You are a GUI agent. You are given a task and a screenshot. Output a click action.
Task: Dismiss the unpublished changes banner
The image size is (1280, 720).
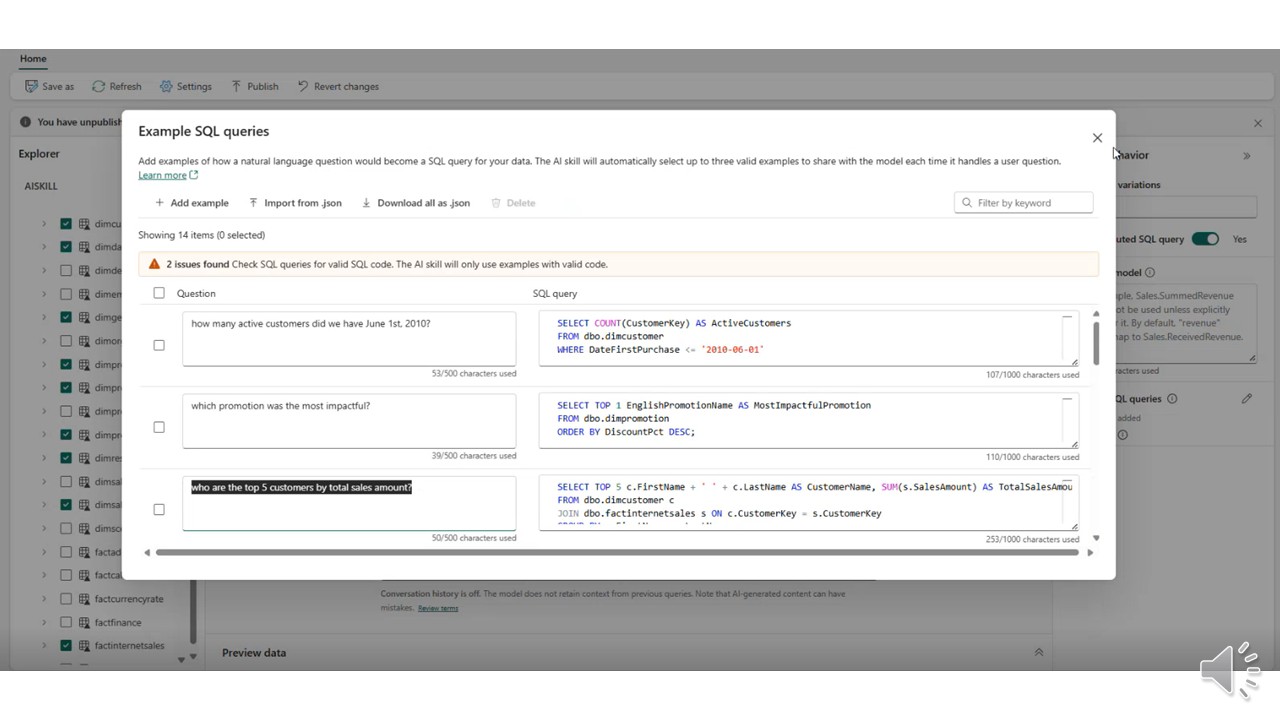pyautogui.click(x=1258, y=123)
